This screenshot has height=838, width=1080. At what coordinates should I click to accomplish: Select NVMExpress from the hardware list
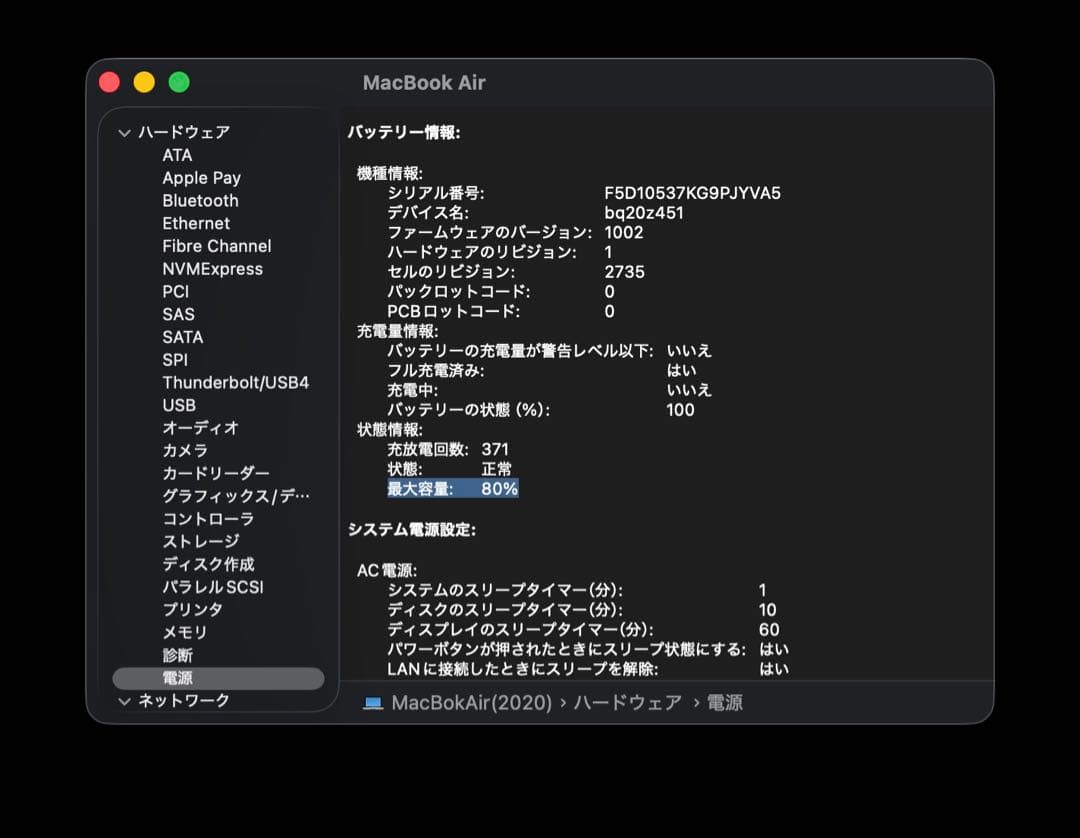click(212, 268)
